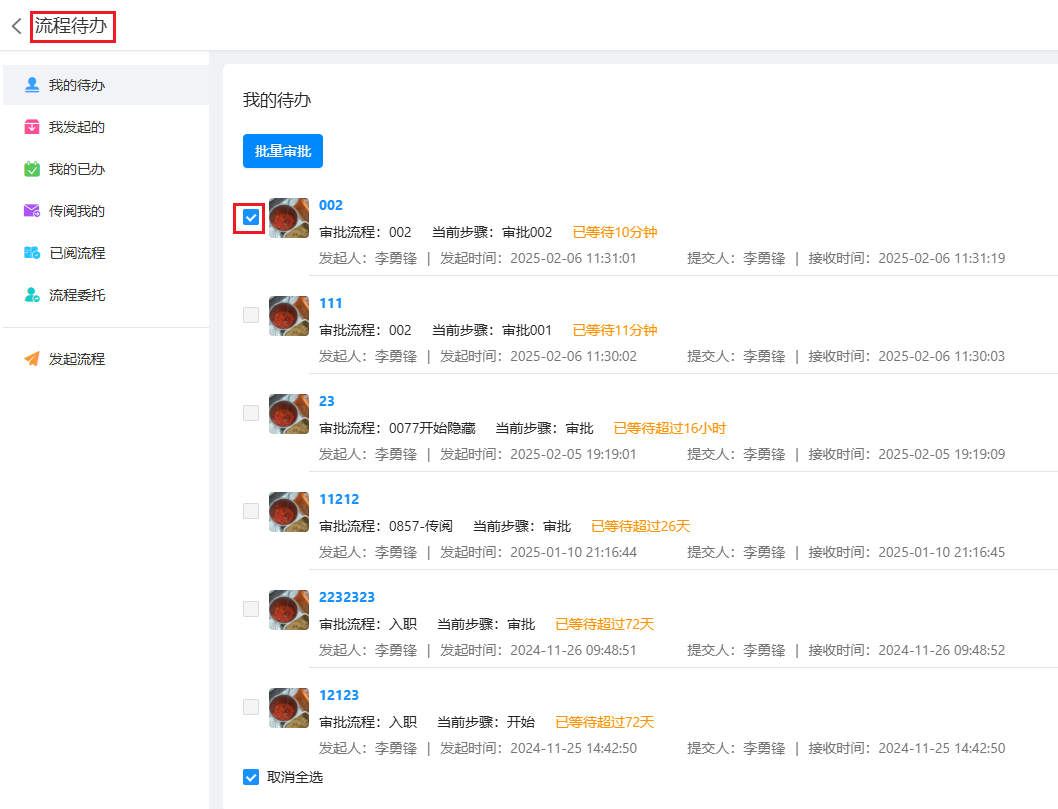Click the avatar thumbnail of item 111
The image size is (1058, 809).
pyautogui.click(x=289, y=315)
